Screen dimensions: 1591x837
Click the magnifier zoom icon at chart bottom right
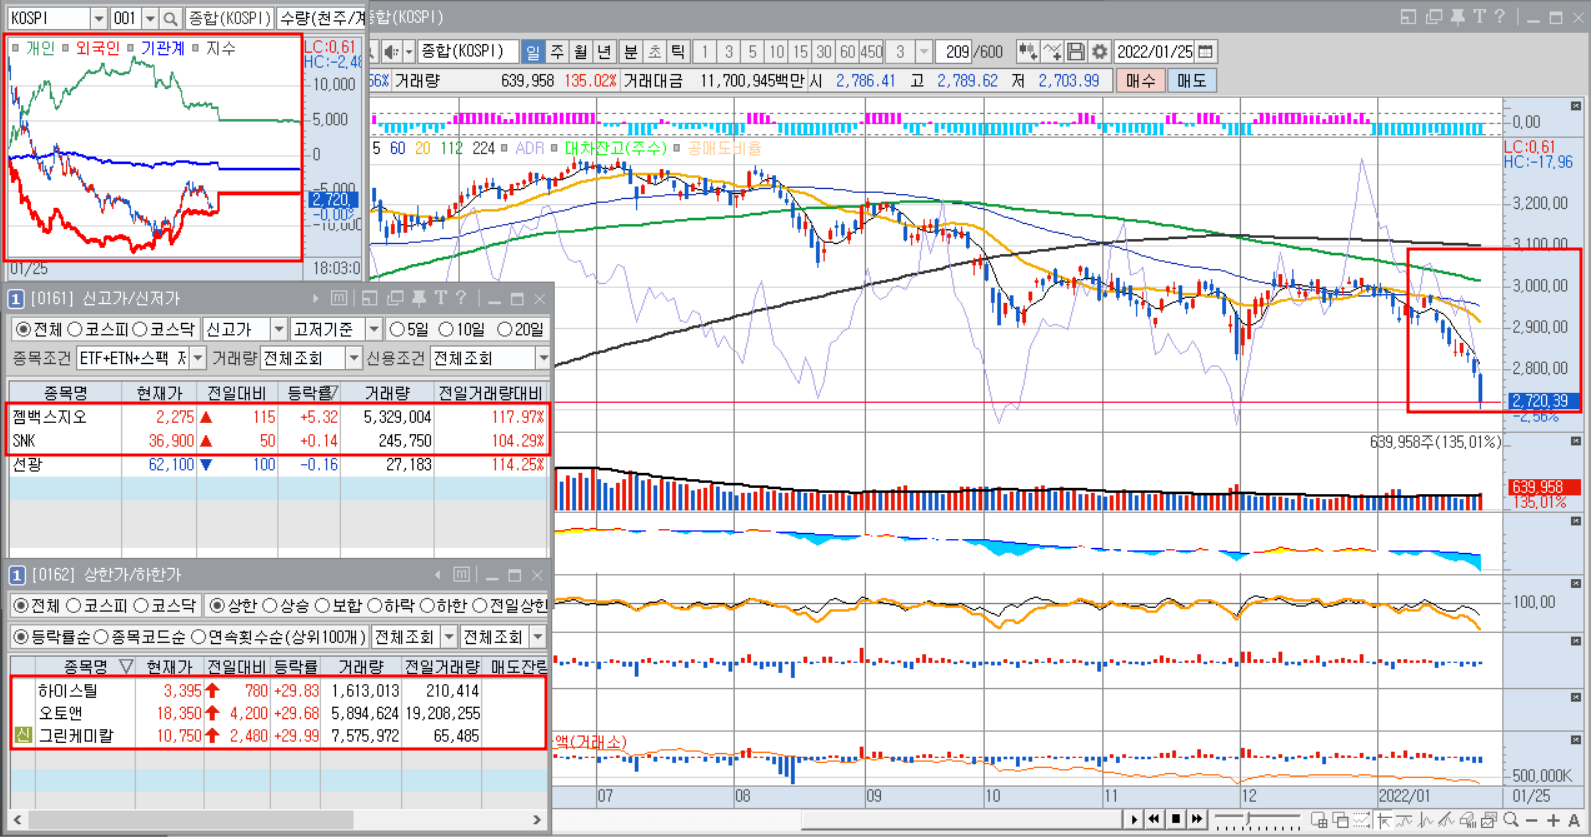[x=1510, y=820]
